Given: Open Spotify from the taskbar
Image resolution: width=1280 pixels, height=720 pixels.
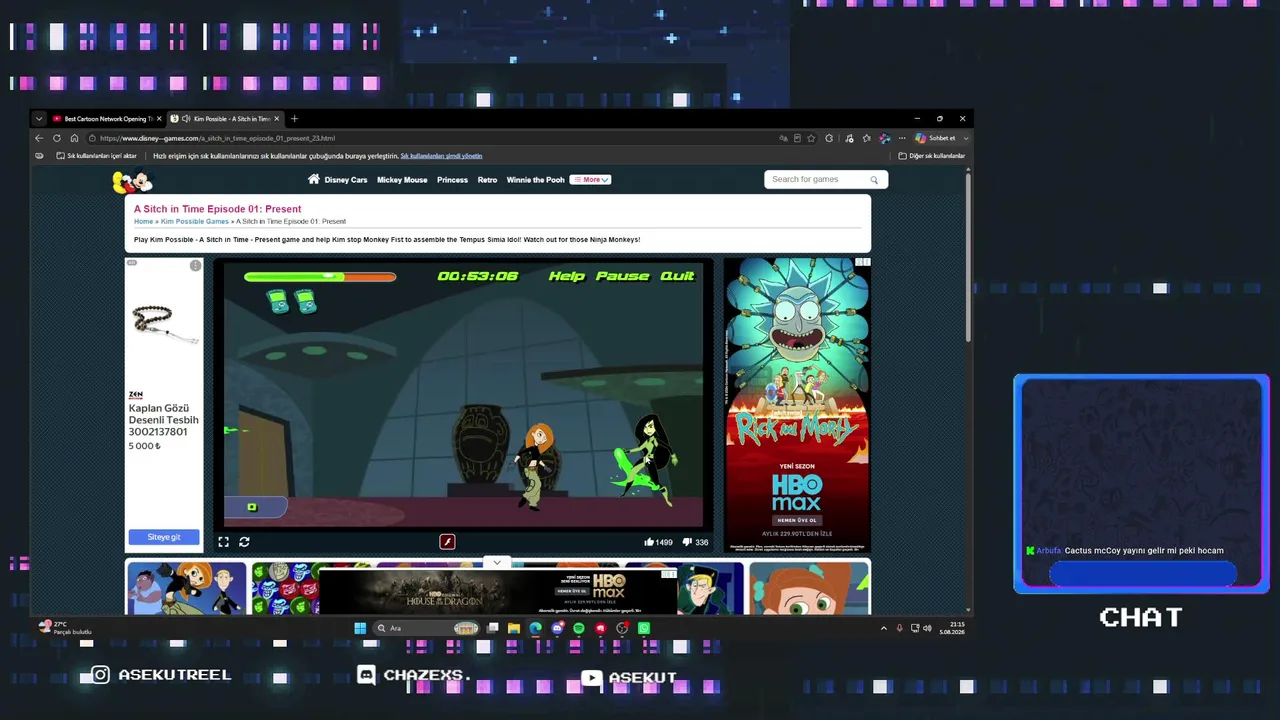Looking at the screenshot, I should (x=579, y=628).
